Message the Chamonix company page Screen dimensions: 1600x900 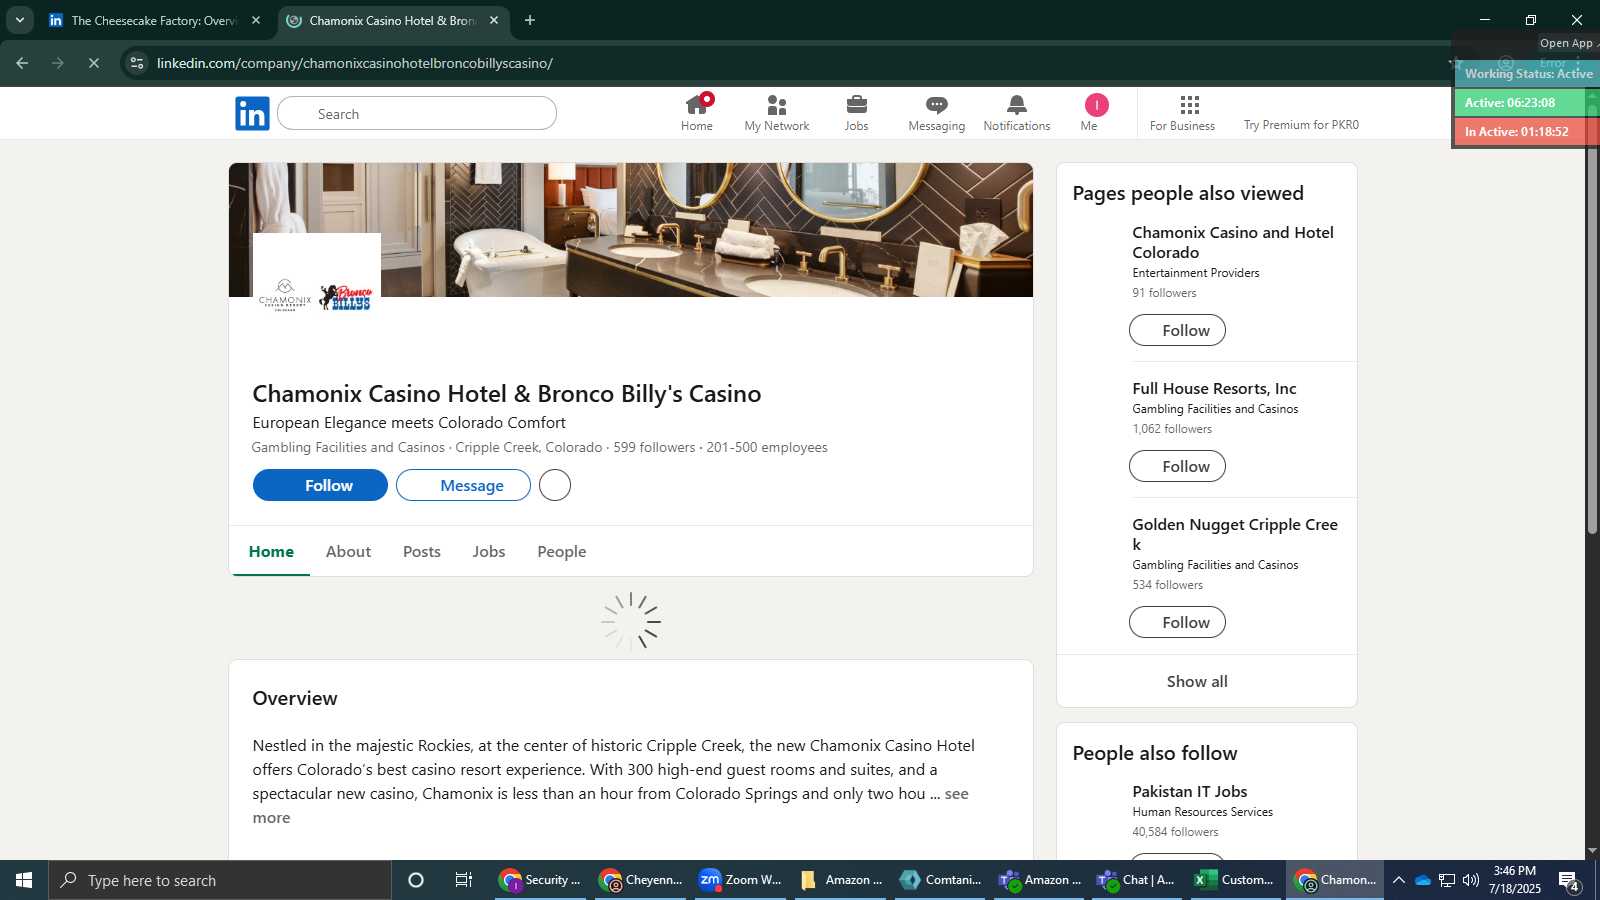pyautogui.click(x=463, y=485)
